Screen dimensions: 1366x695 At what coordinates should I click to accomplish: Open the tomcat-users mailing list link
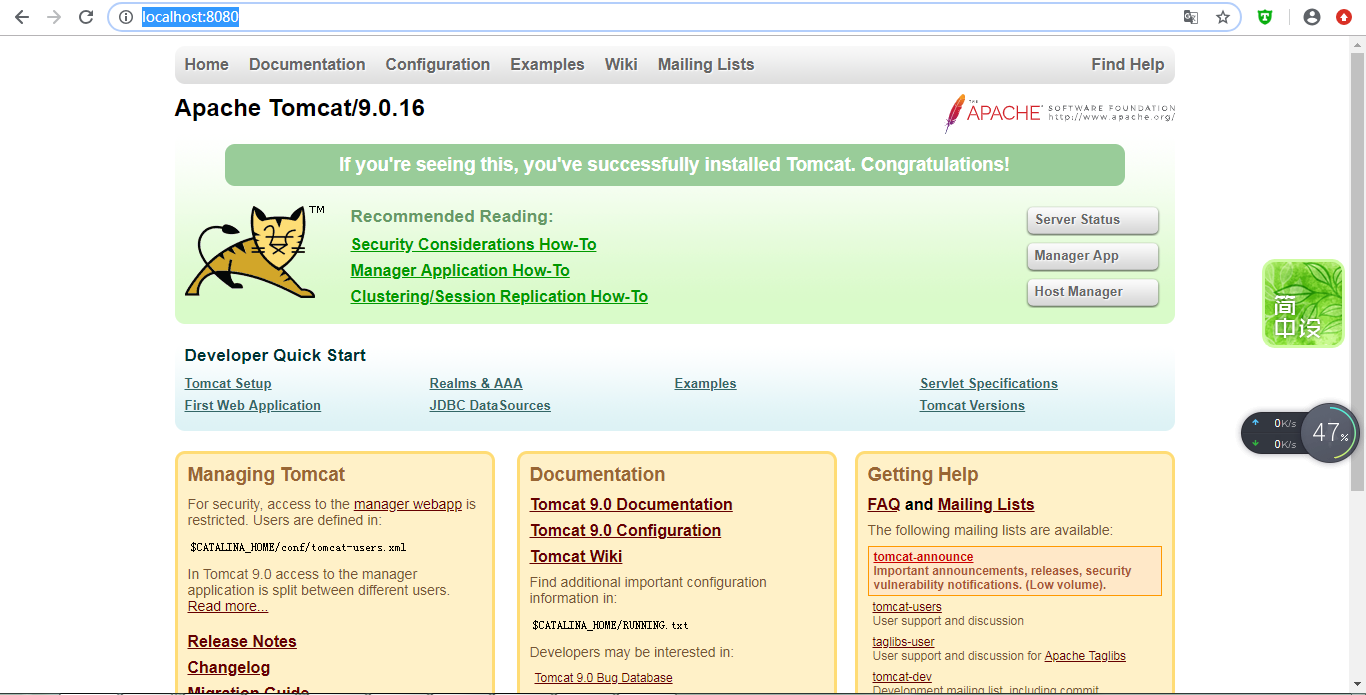point(907,606)
